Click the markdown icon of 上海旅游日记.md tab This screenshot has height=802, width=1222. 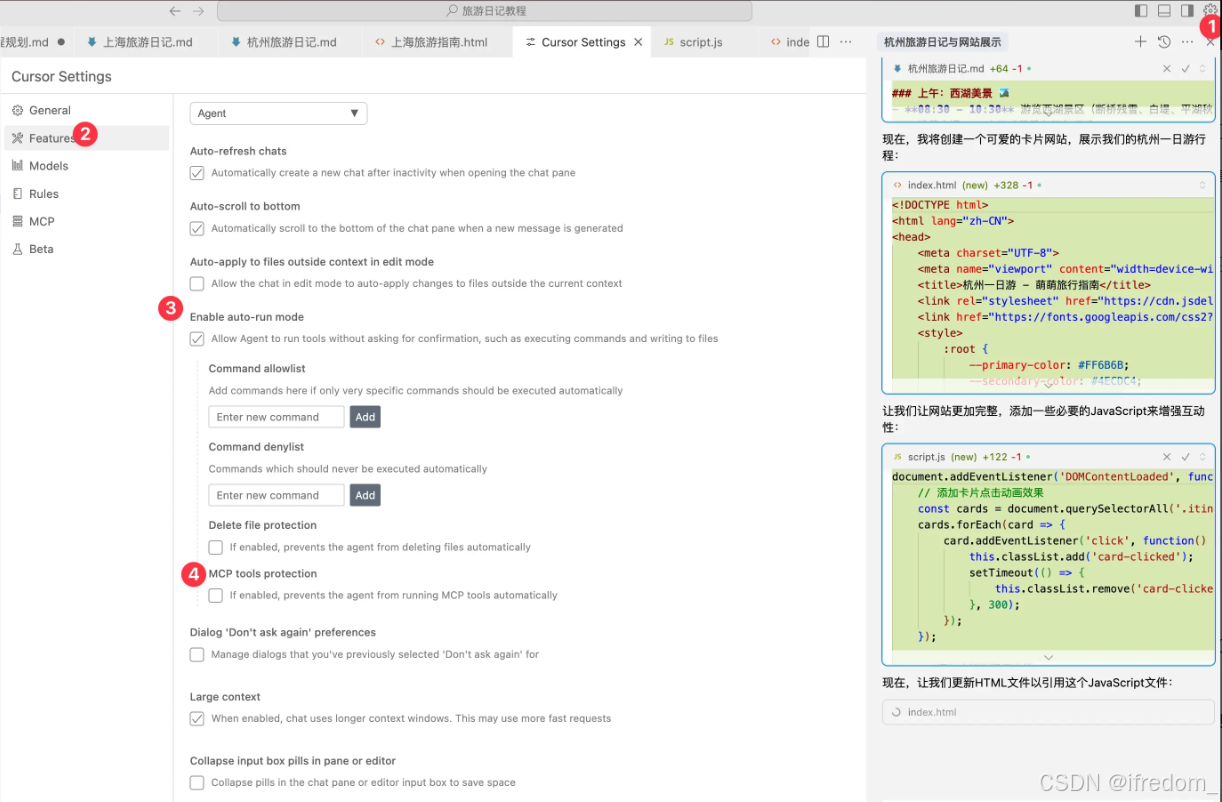[x=92, y=42]
